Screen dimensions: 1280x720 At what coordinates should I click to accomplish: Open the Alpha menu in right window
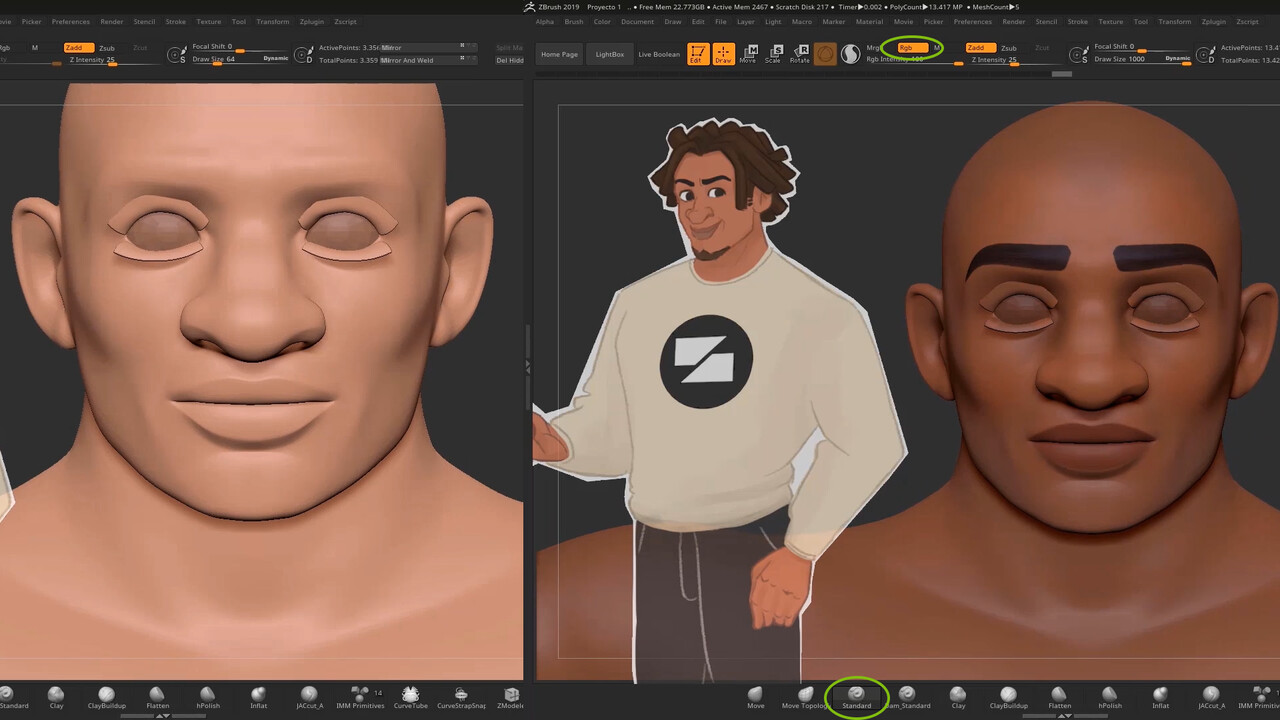(544, 21)
